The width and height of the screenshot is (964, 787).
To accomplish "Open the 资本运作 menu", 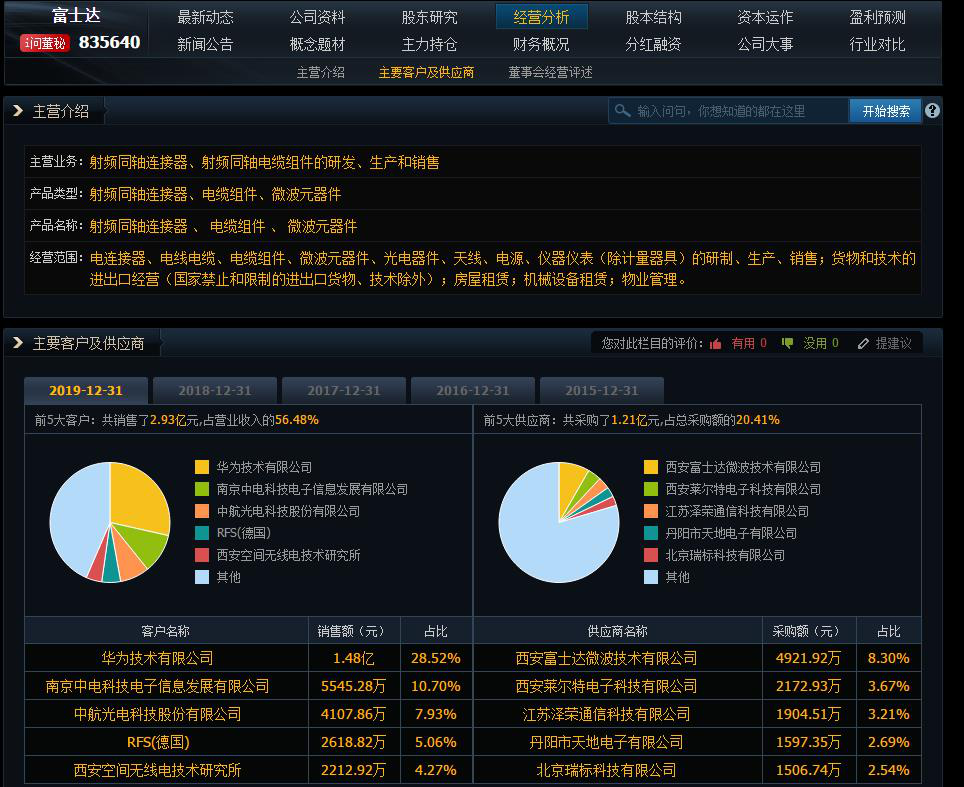I will click(765, 17).
